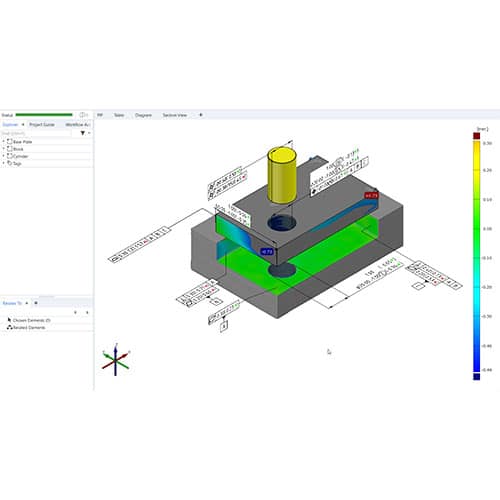
Task: Click the blue -0.73 deviation label
Action: [x=267, y=252]
